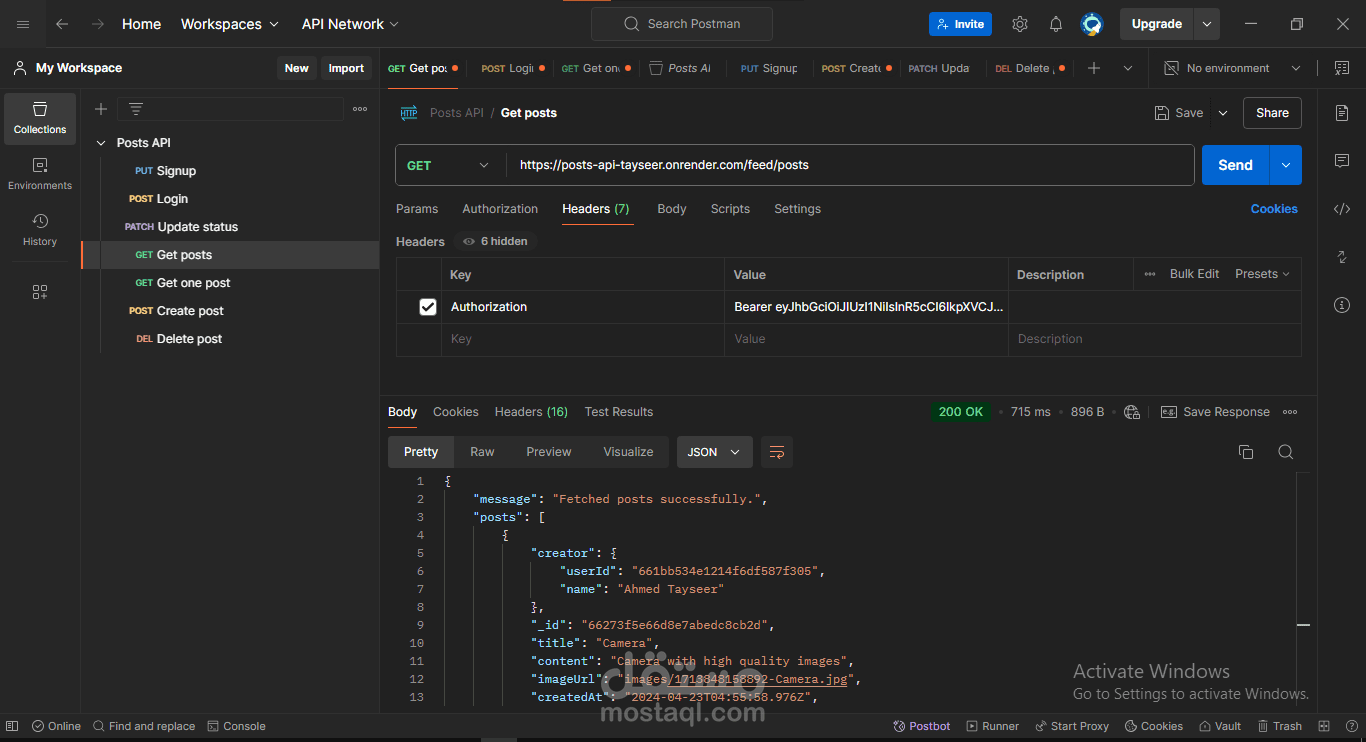Screen dimensions: 1366x742
Task: Show the 6 hidden headers
Action: pyautogui.click(x=496, y=241)
